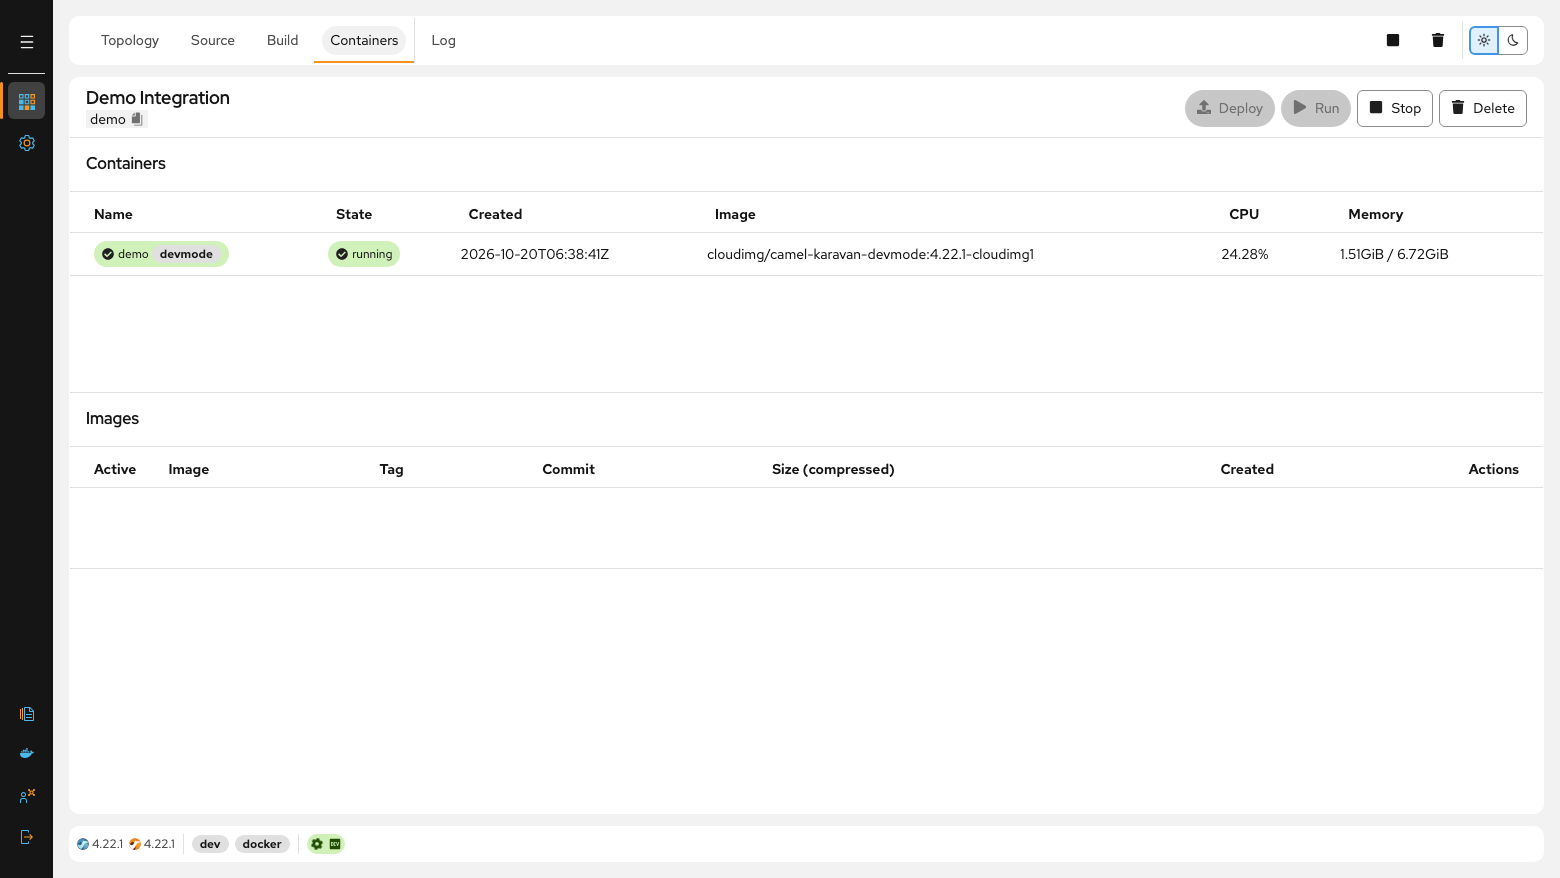This screenshot has height=878, width=1560.
Task: Open the integrations grid page in sidebar
Action: click(27, 101)
